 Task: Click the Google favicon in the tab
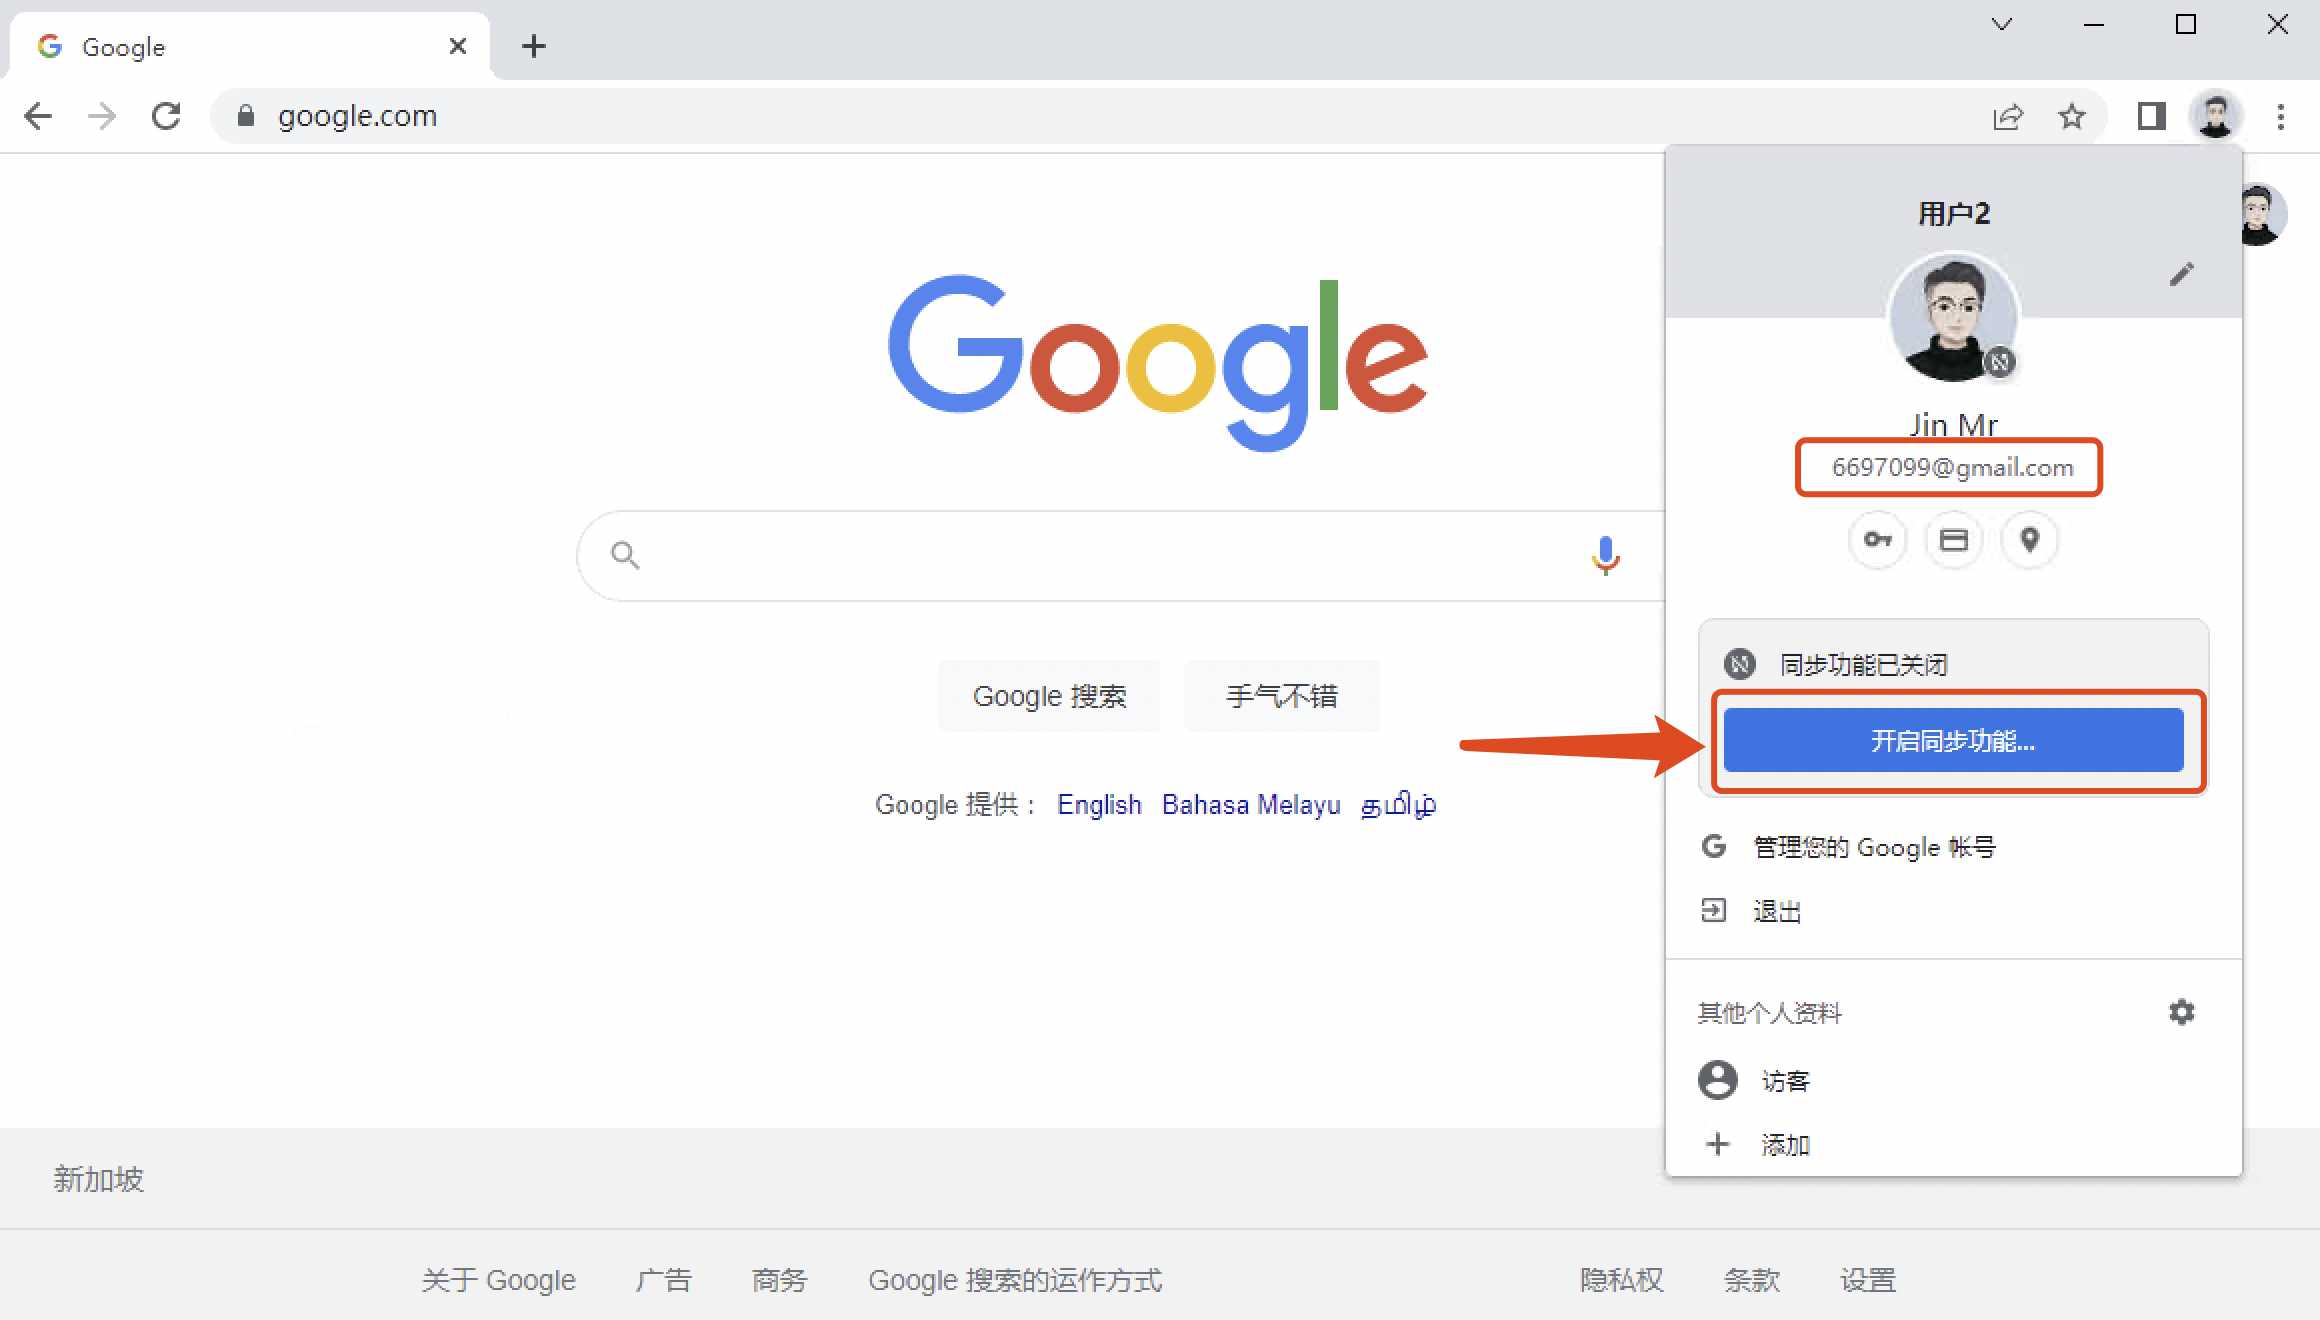coord(50,46)
